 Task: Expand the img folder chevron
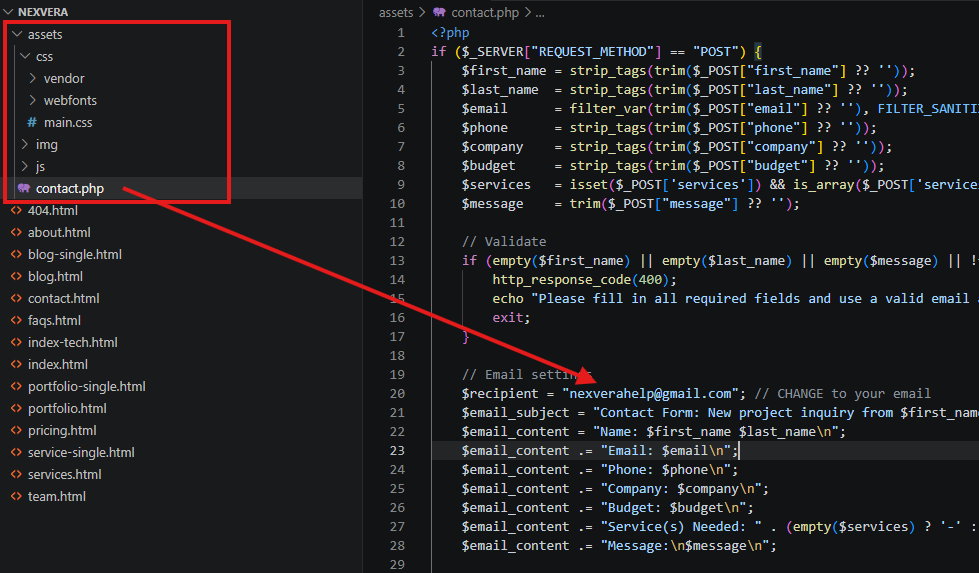tap(25, 144)
